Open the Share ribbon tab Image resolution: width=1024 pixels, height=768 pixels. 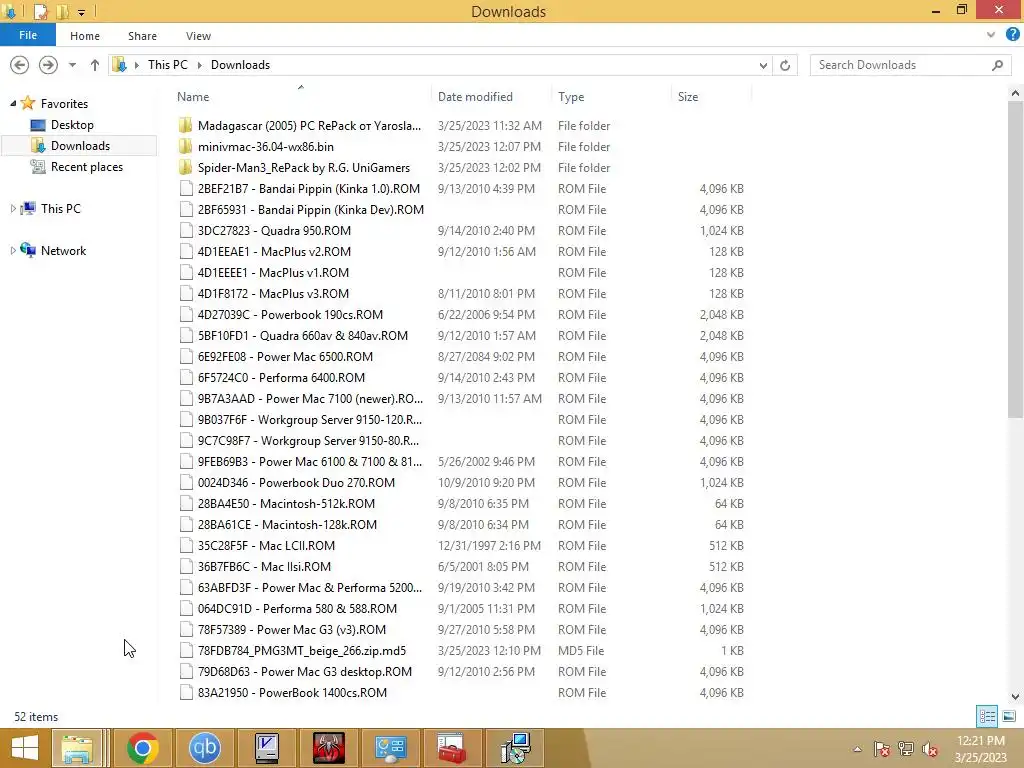click(x=142, y=36)
